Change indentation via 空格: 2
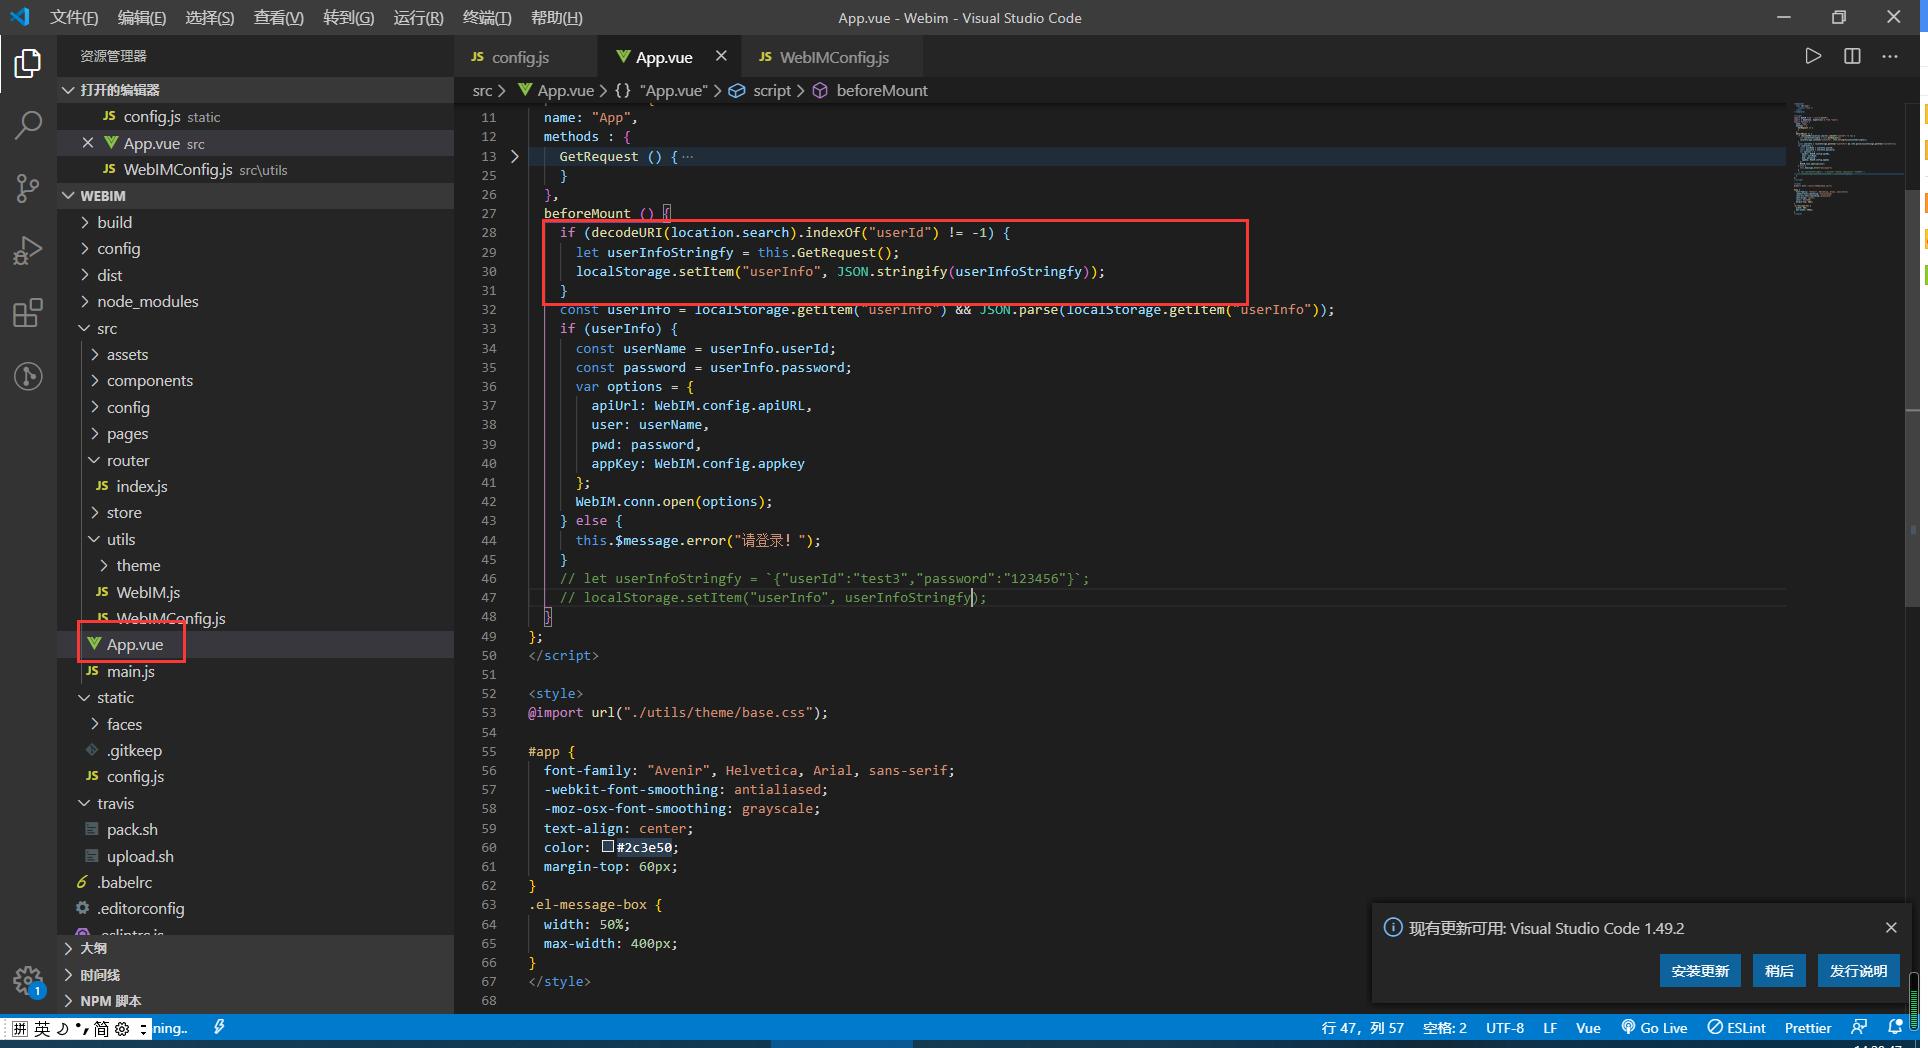 [x=1444, y=1027]
